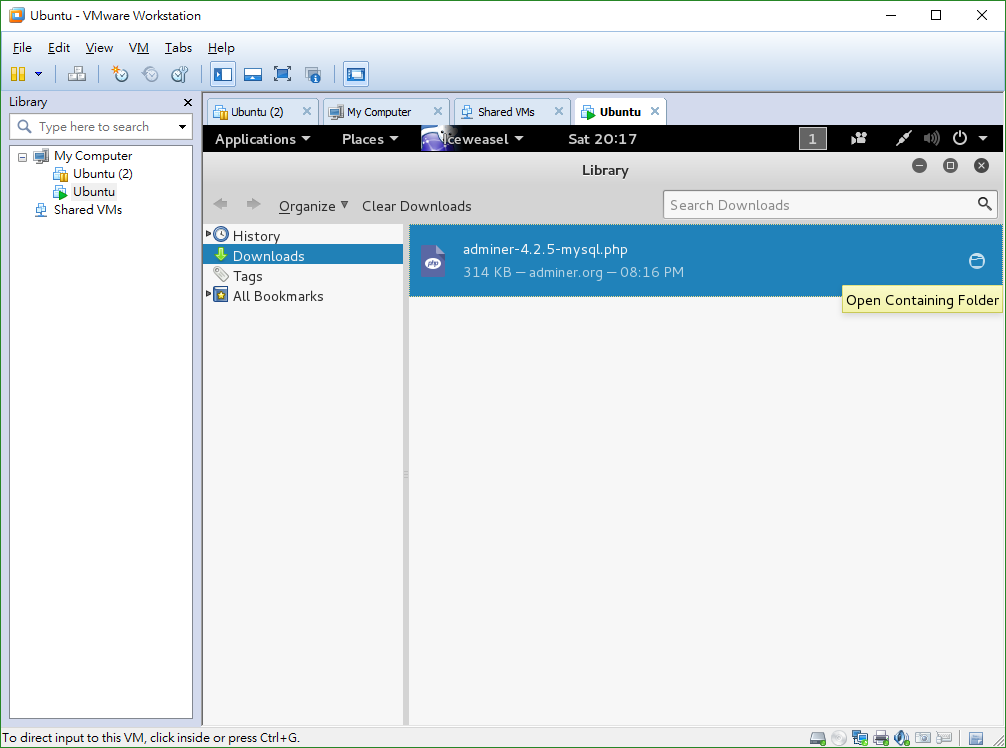The height and width of the screenshot is (748, 1006).
Task: Collapse the My Computer tree node
Action: (x=22, y=157)
